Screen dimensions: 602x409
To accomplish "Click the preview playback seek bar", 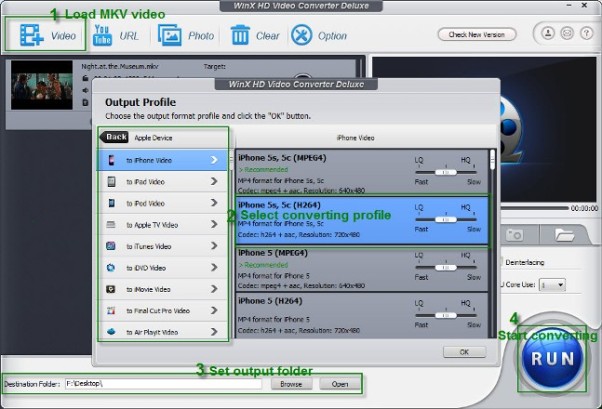I will click(x=534, y=208).
